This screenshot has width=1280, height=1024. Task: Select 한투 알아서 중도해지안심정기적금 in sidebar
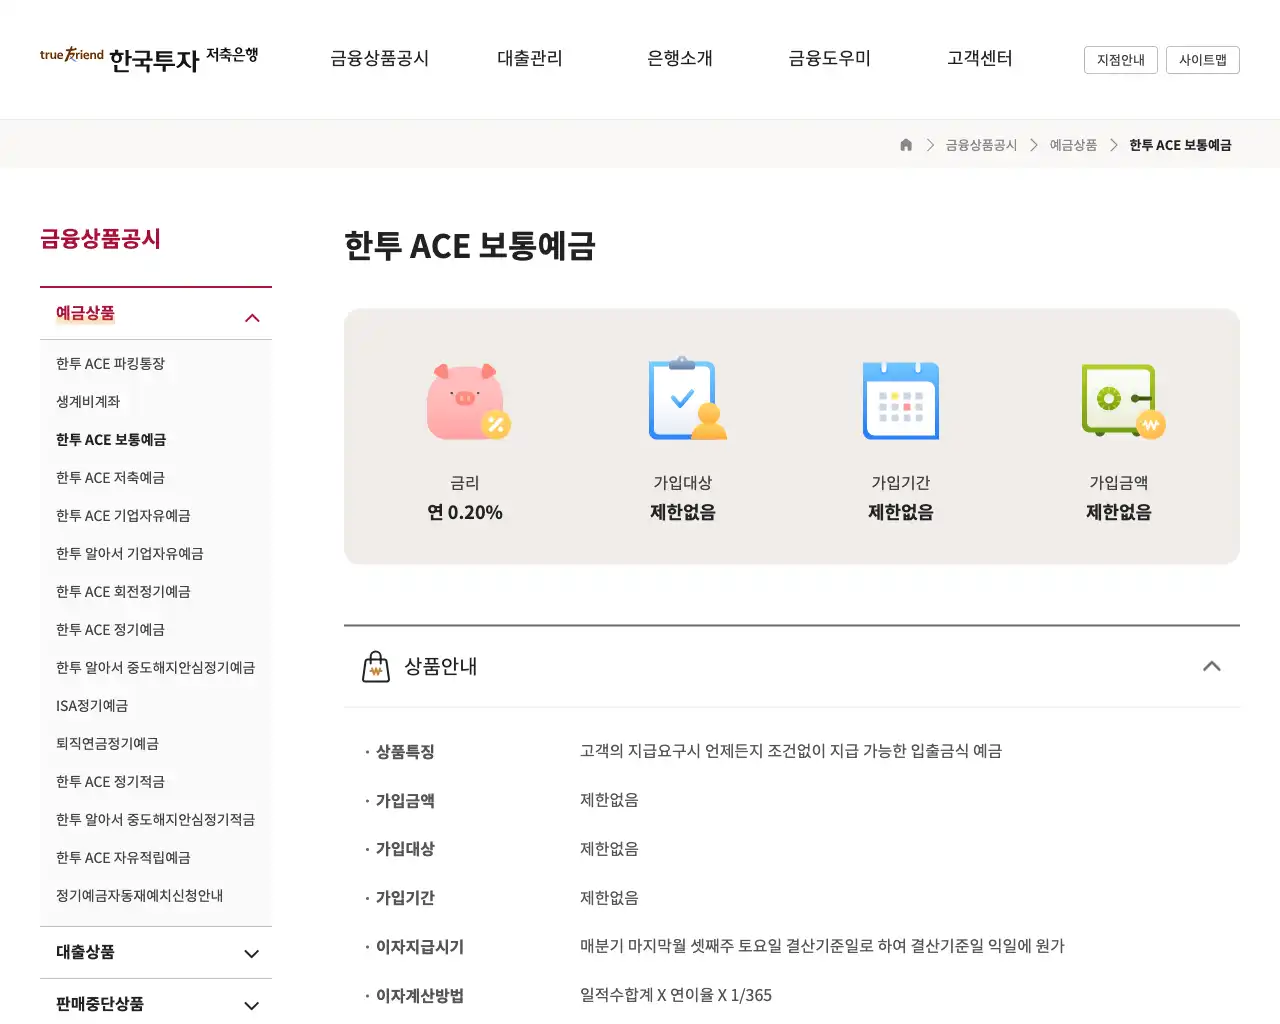click(155, 820)
